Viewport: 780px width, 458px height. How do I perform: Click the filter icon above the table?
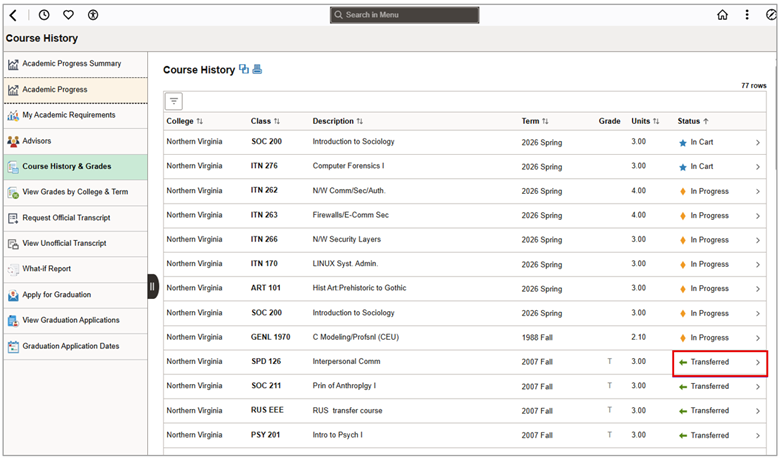[x=174, y=101]
